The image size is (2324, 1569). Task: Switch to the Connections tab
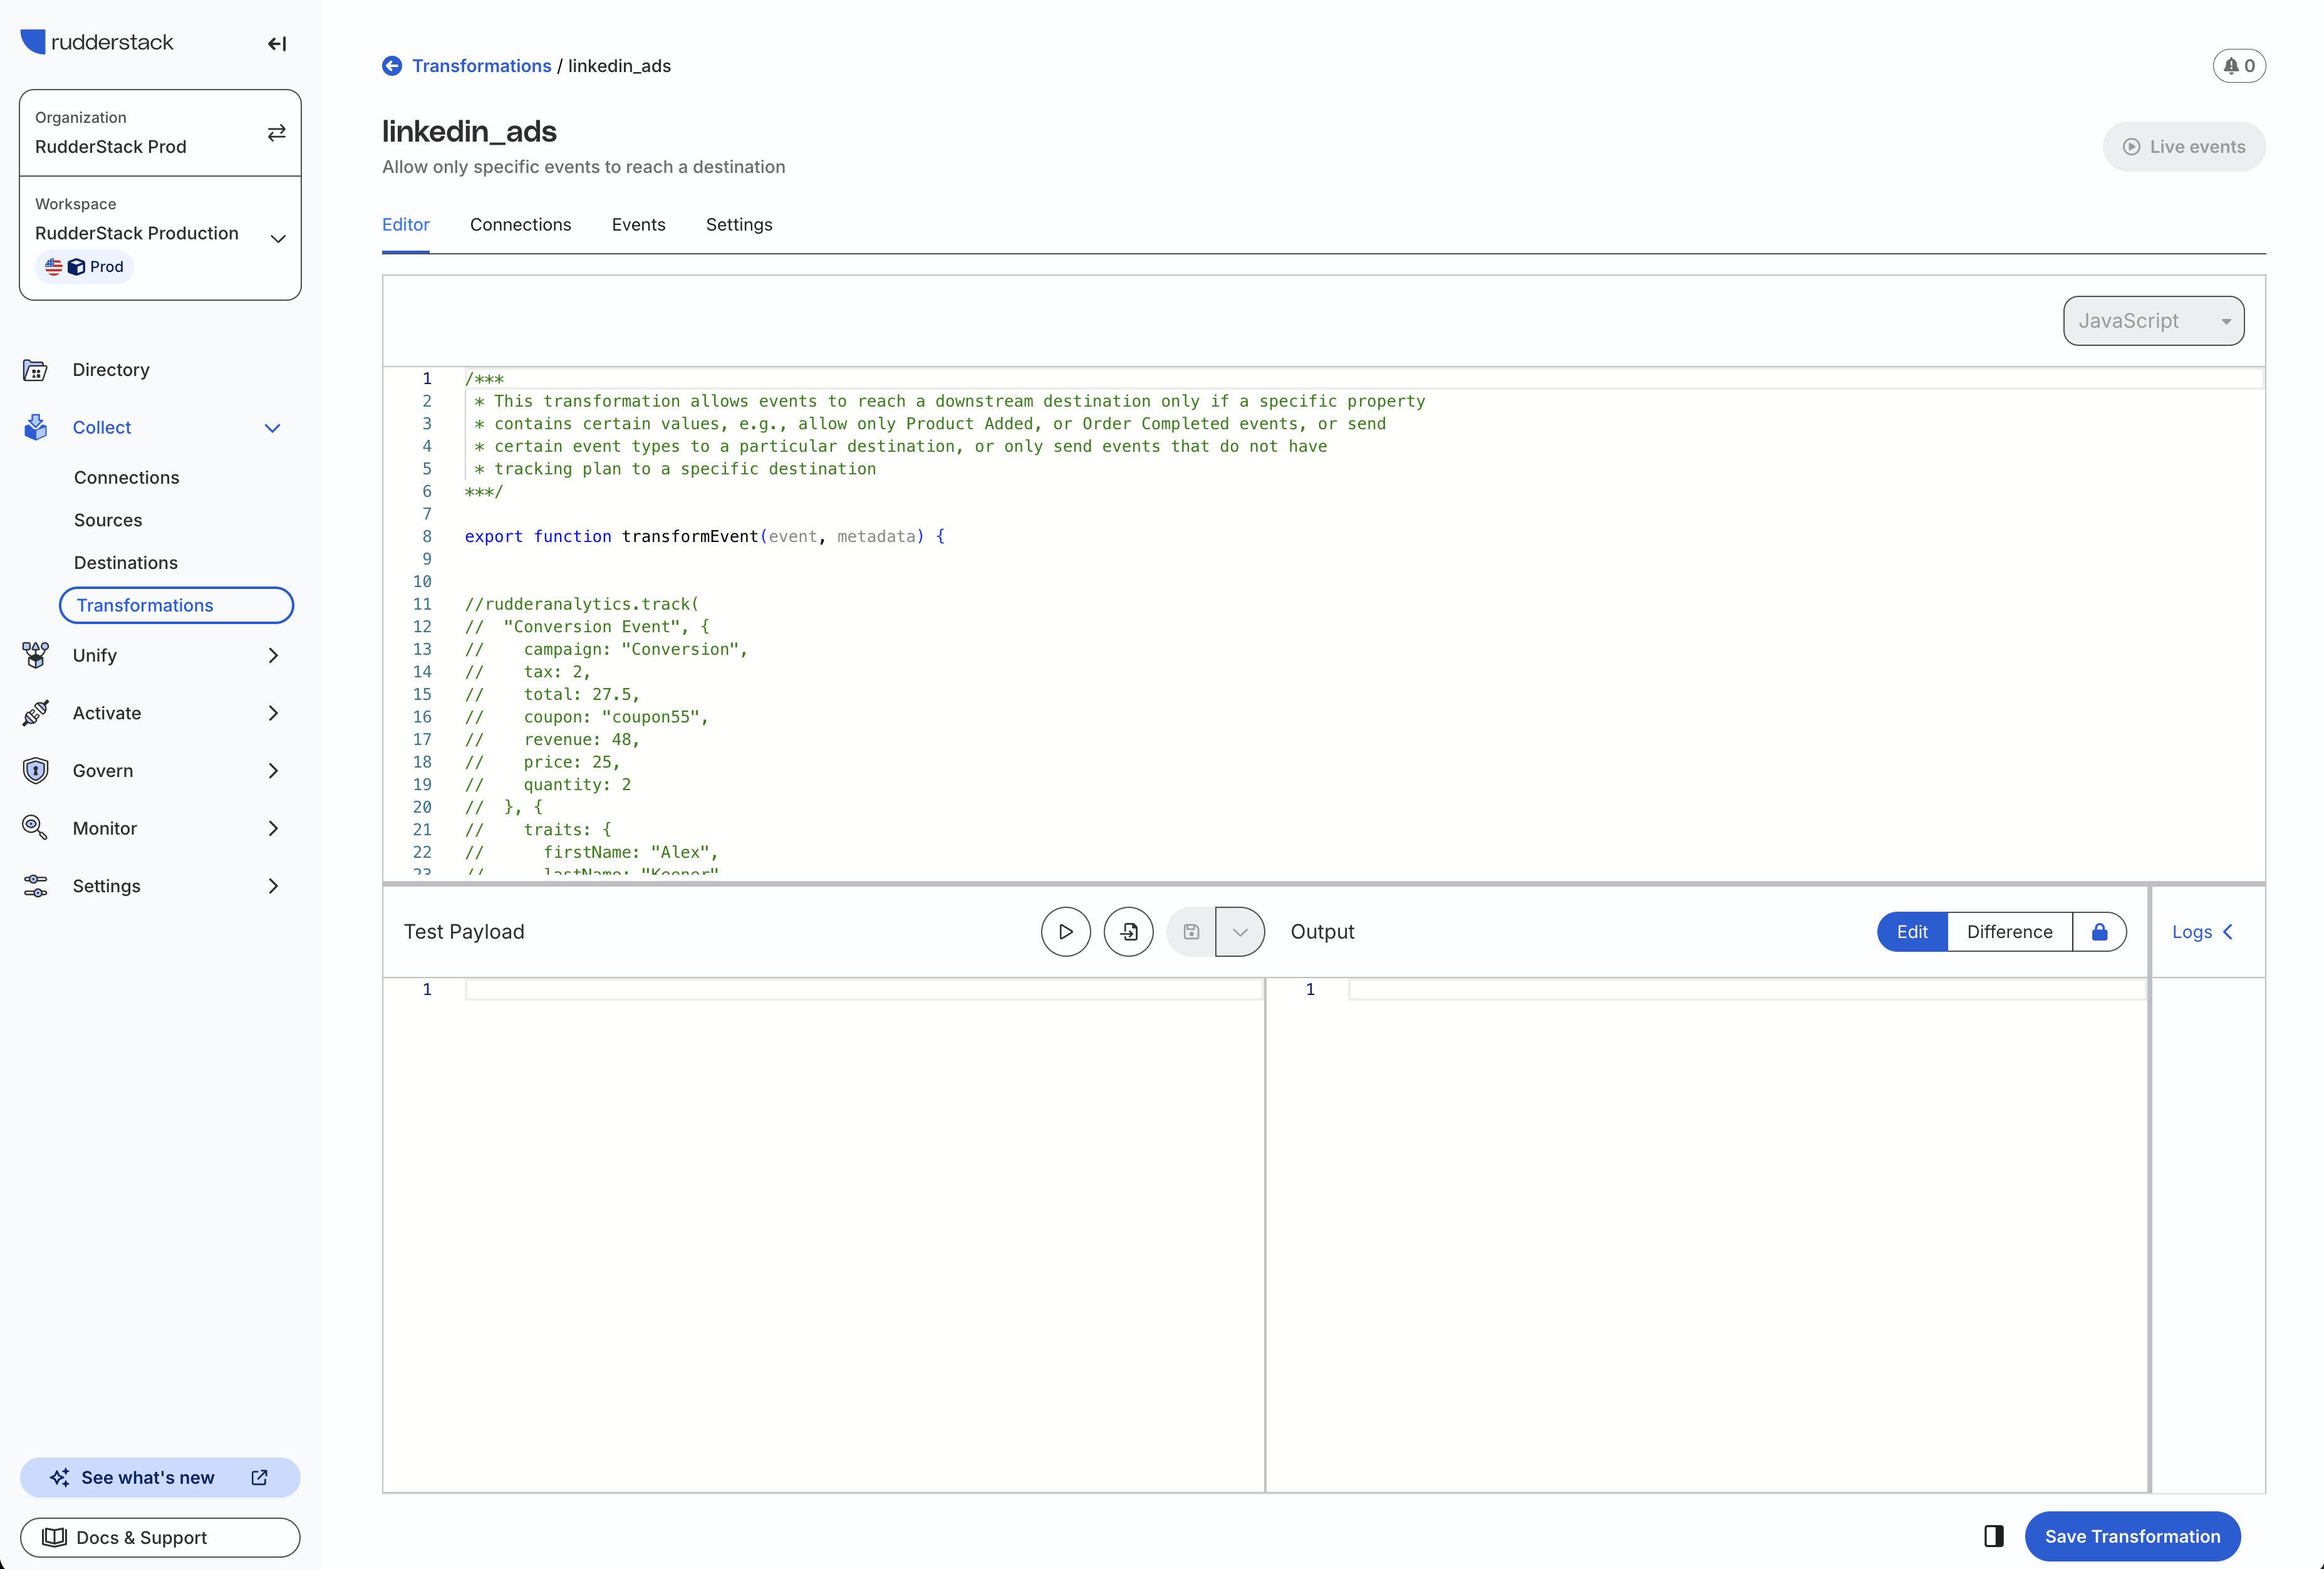point(520,224)
